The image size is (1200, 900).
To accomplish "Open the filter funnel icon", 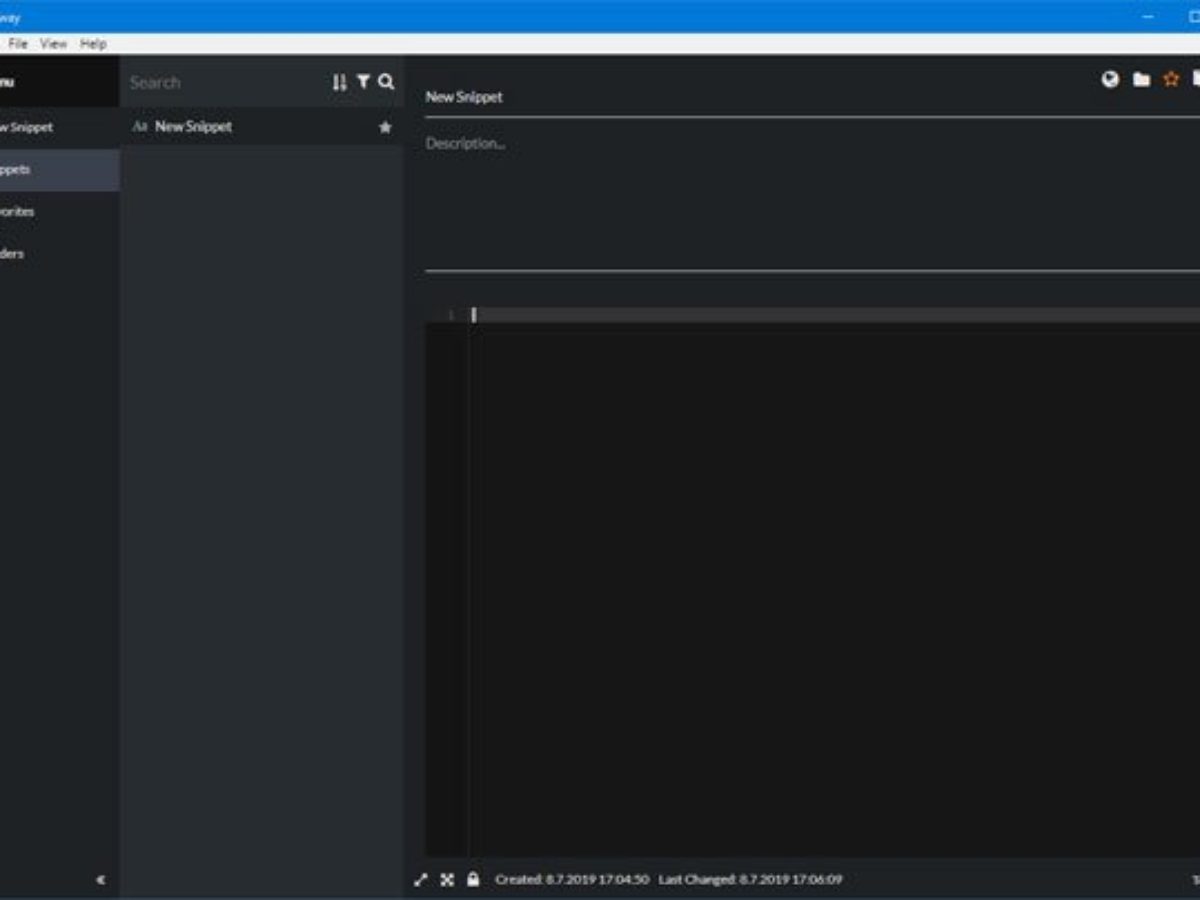I will [x=364, y=82].
